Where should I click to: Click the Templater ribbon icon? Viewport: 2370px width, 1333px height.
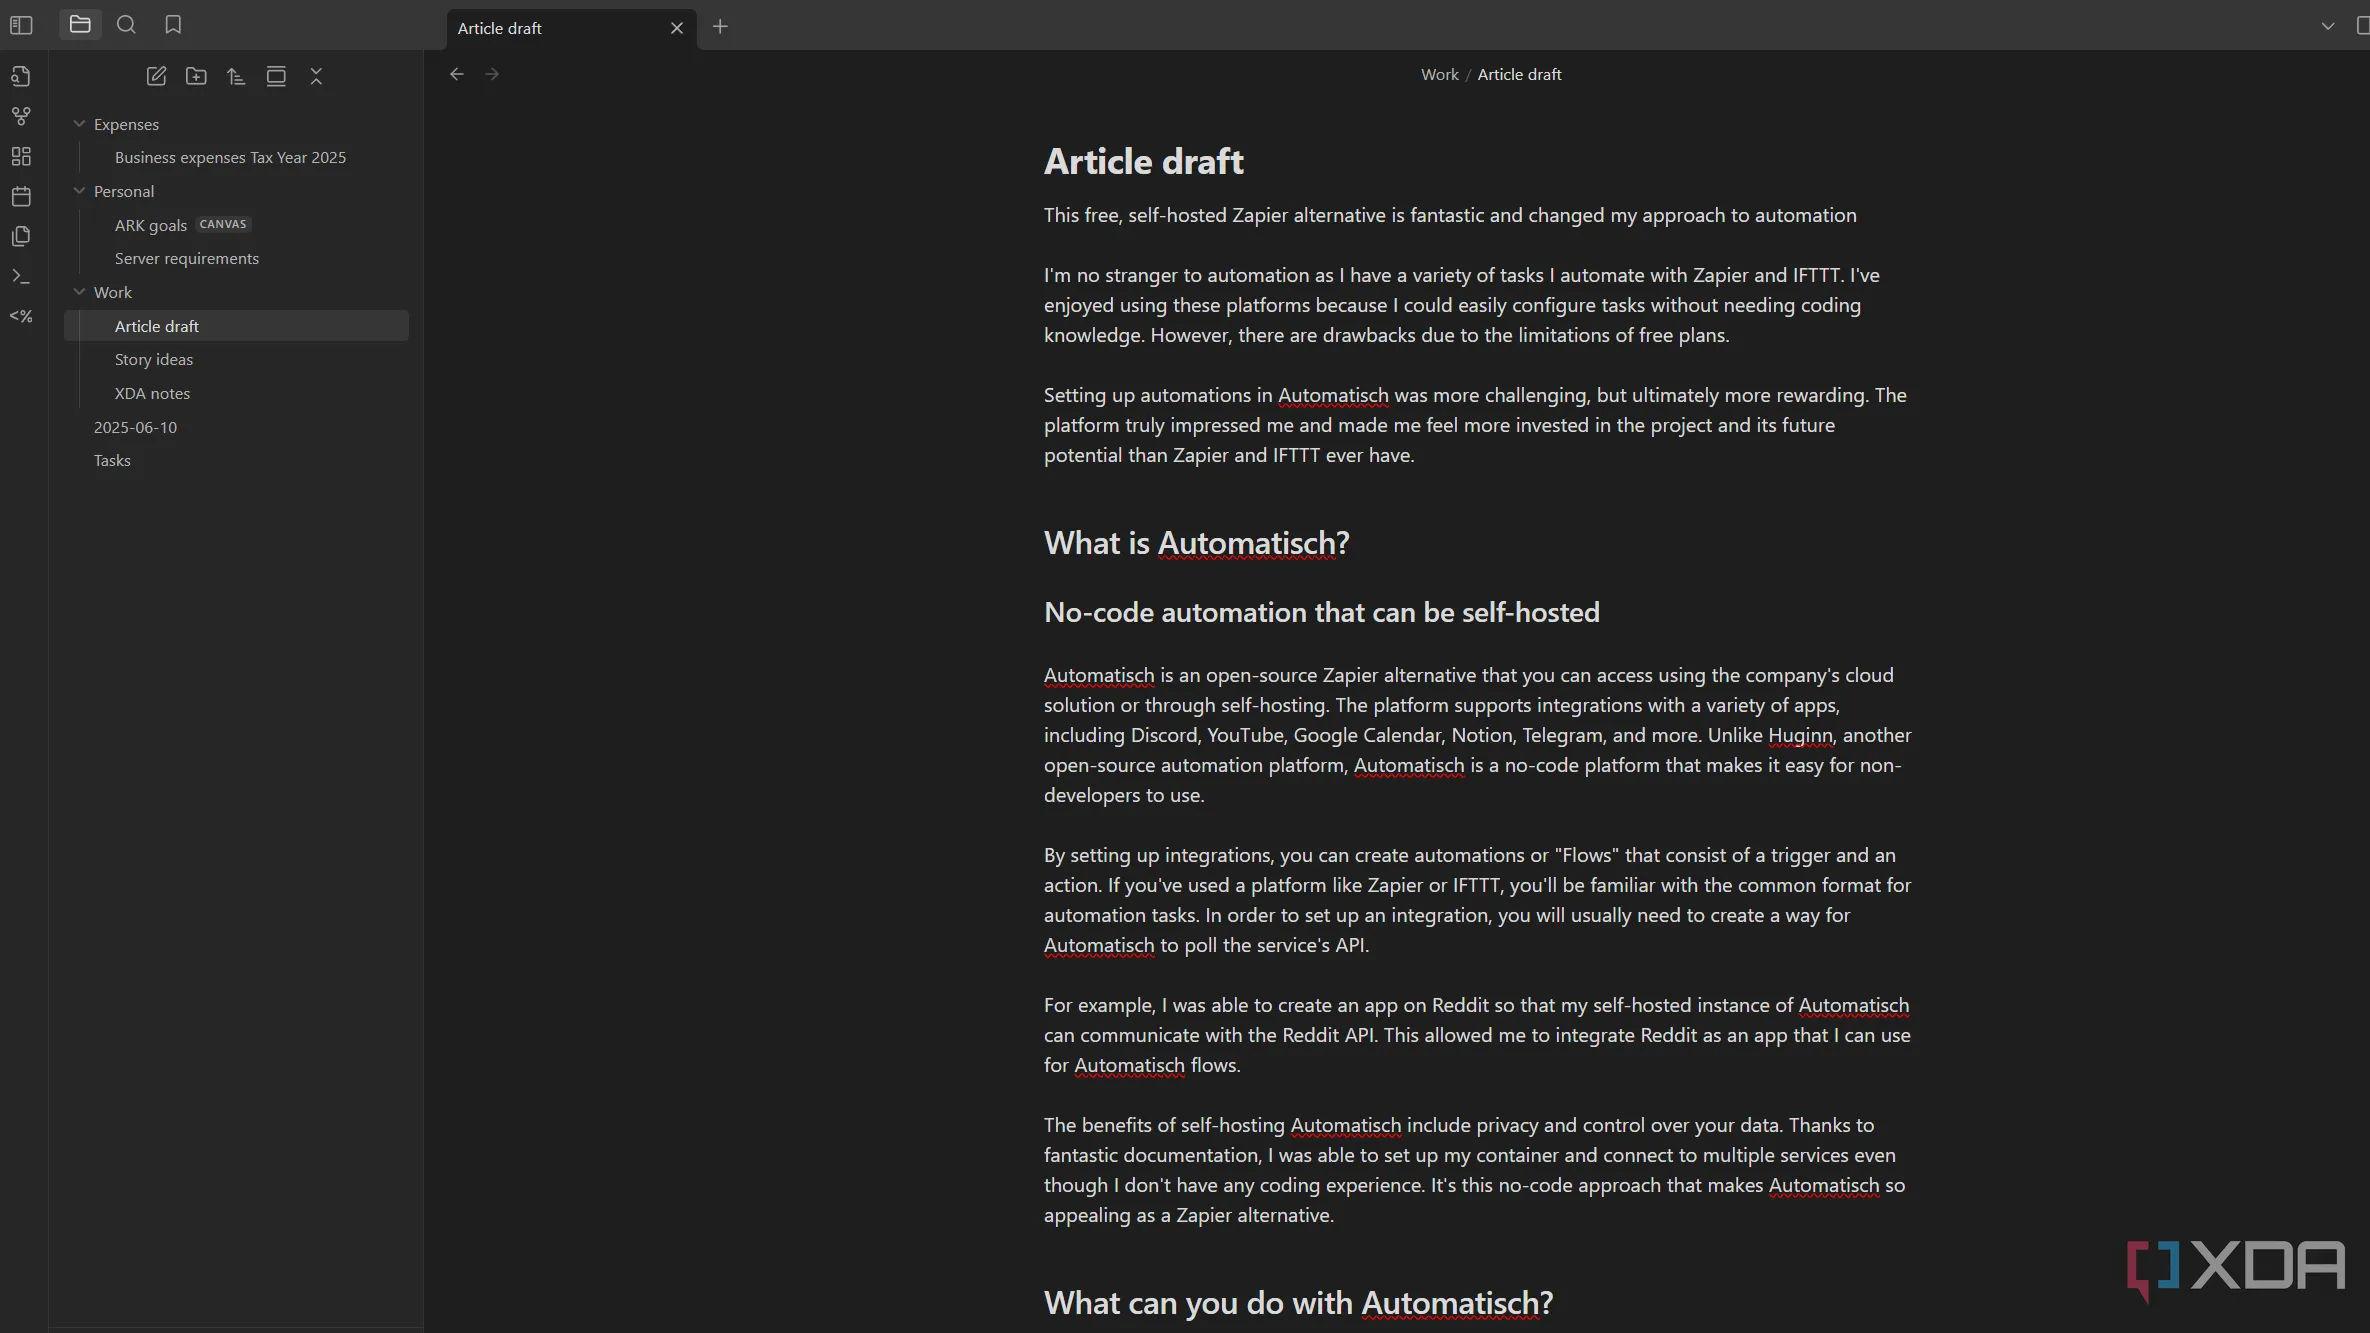click(21, 316)
